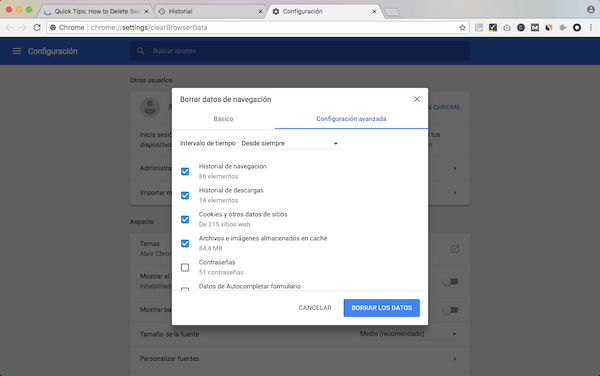600x376 pixels.
Task: Switch to Quick Tips browser tab
Action: 96,11
